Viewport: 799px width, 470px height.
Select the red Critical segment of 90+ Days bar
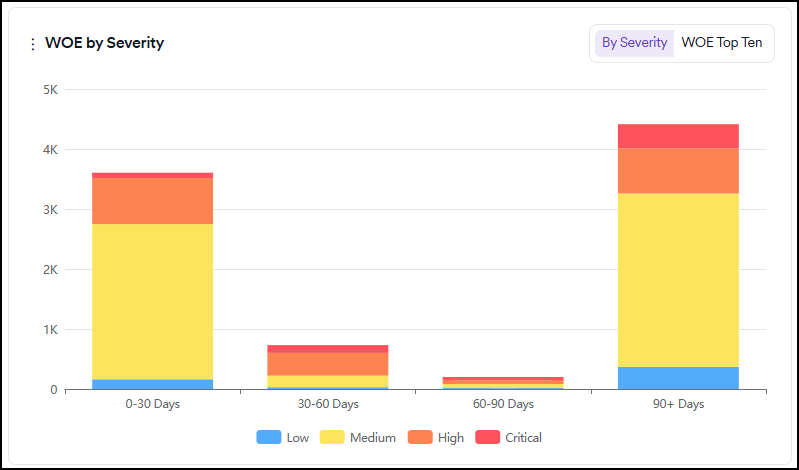click(x=678, y=136)
